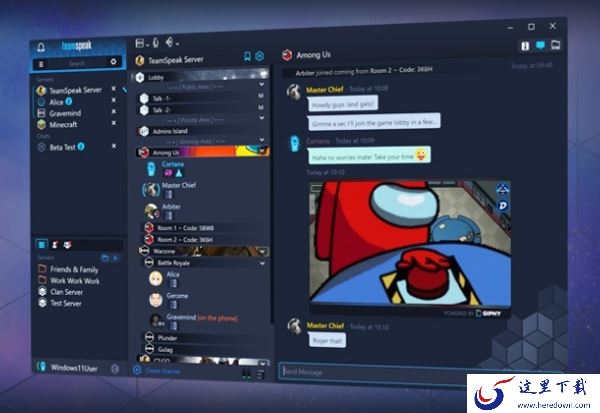Mute the microphone in toolbar
This screenshot has height=413, width=600.
(156, 42)
